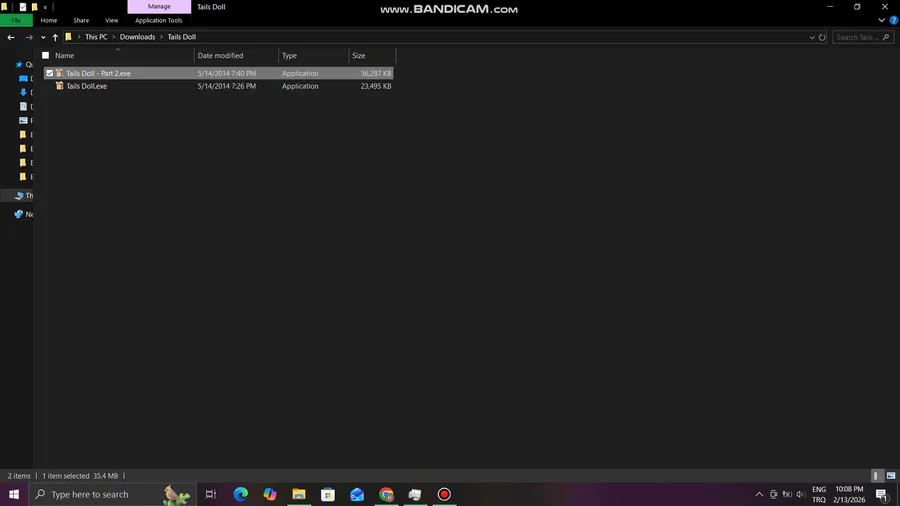Image resolution: width=900 pixels, height=506 pixels.
Task: Open the Customize Quick Access Toolbar dropdown
Action: click(x=45, y=7)
